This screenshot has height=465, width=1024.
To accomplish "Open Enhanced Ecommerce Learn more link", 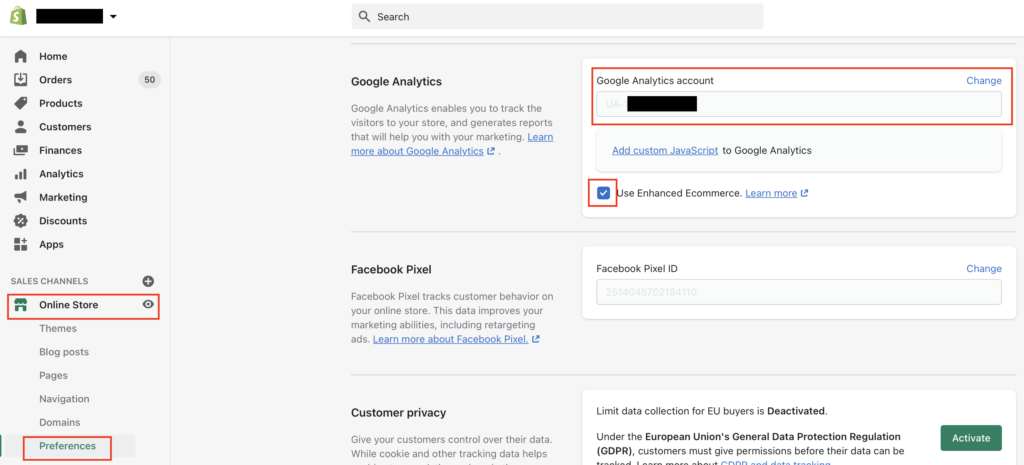I will point(771,193).
